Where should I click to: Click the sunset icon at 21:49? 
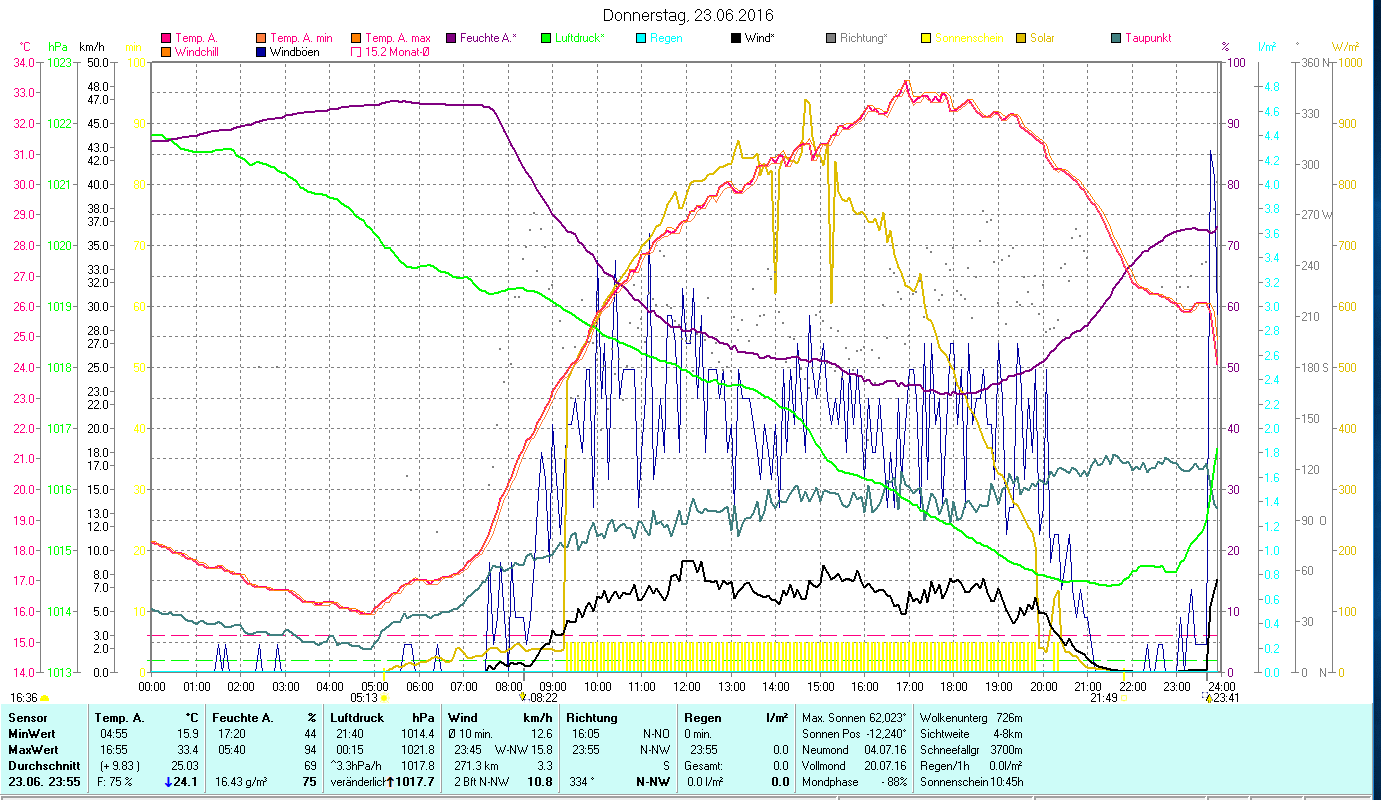(1124, 698)
